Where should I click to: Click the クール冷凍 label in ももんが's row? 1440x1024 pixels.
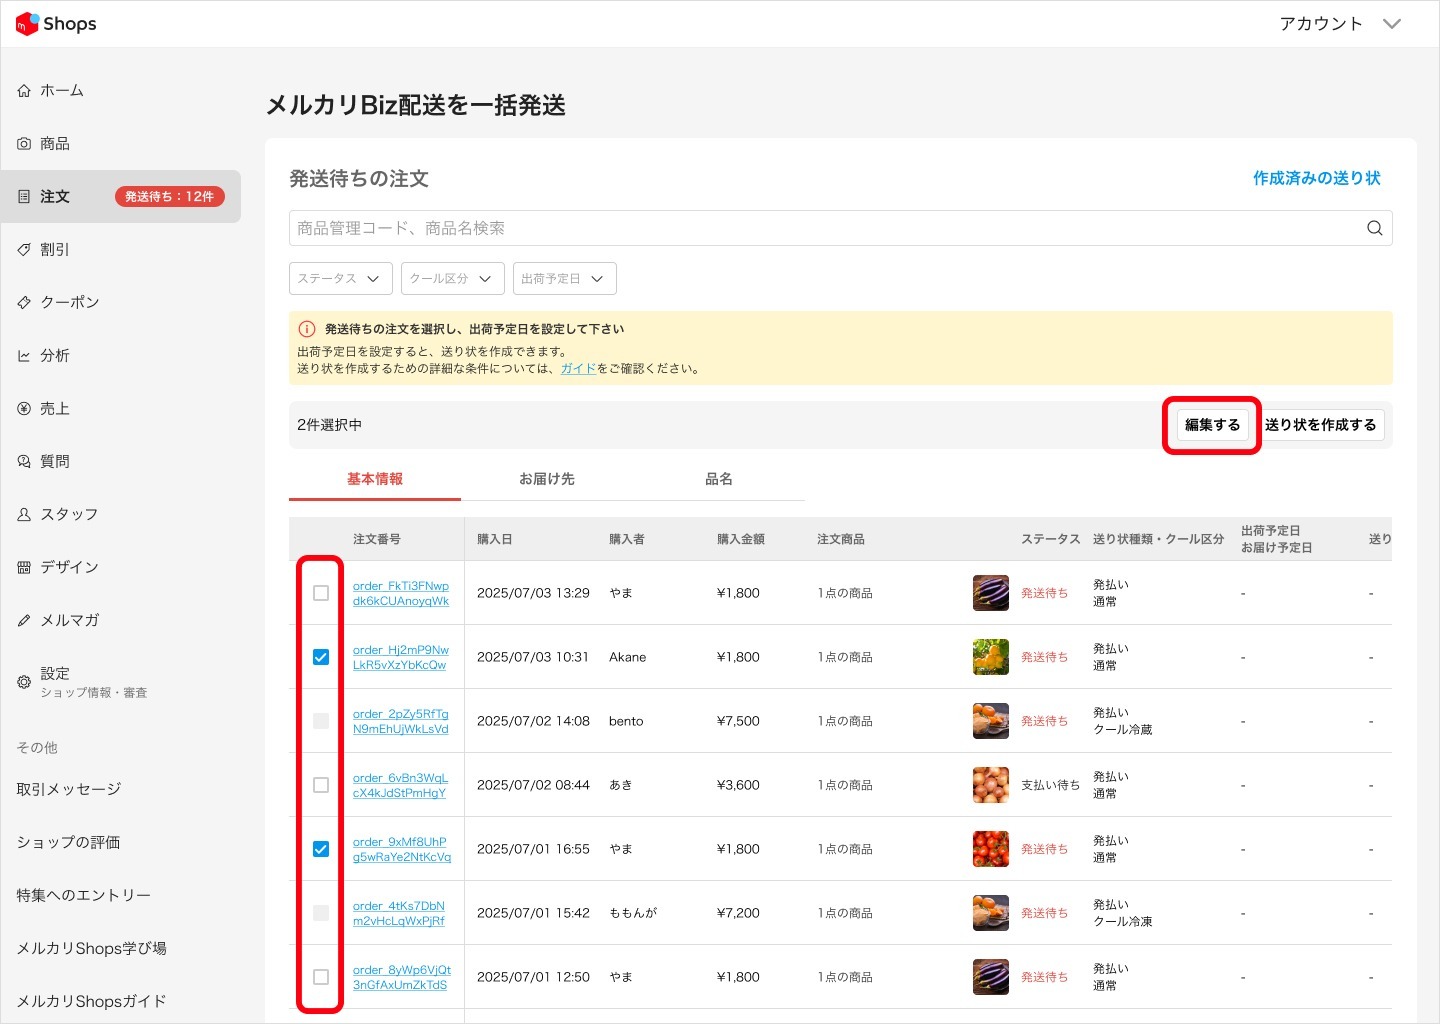point(1123,921)
